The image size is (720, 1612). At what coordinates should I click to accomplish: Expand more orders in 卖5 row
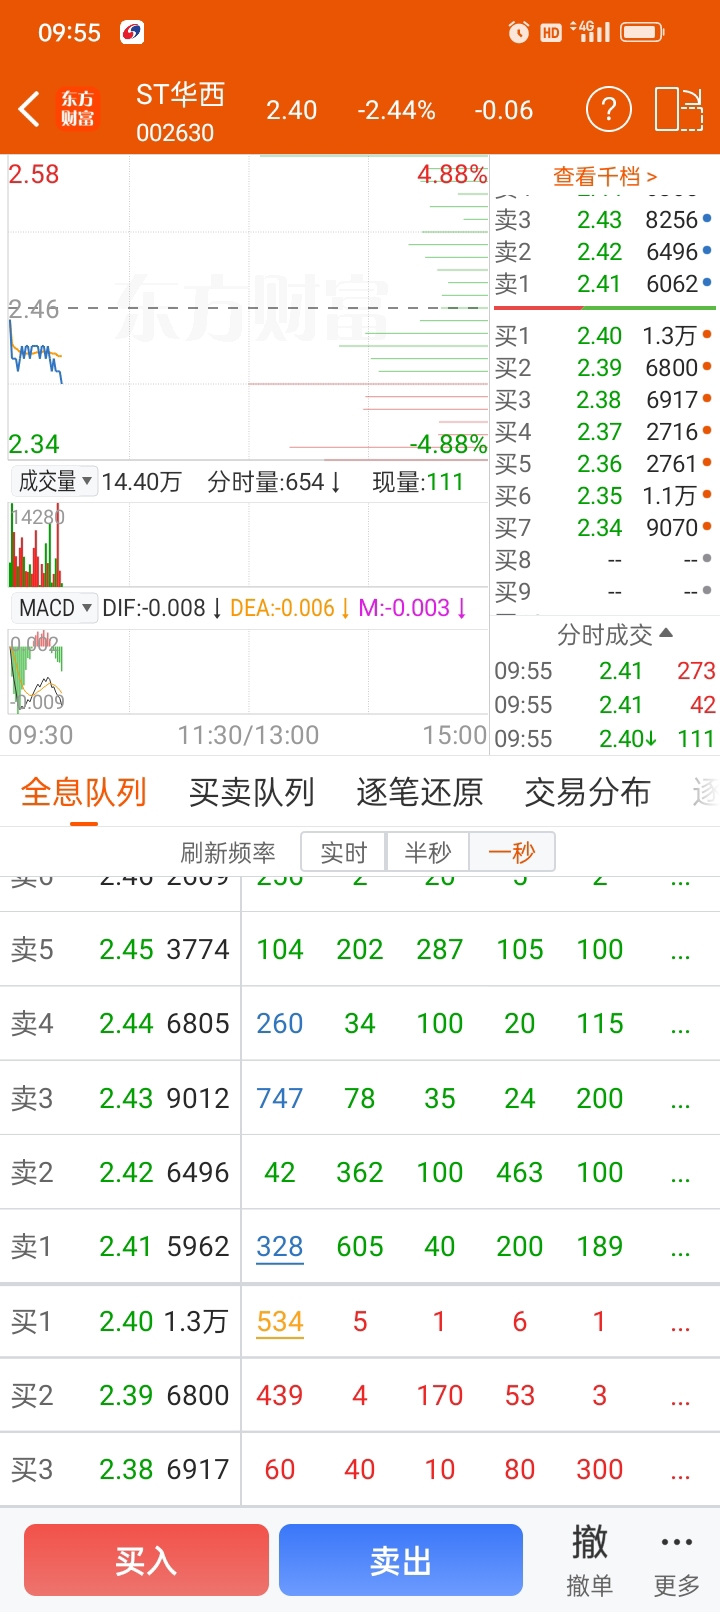[681, 951]
